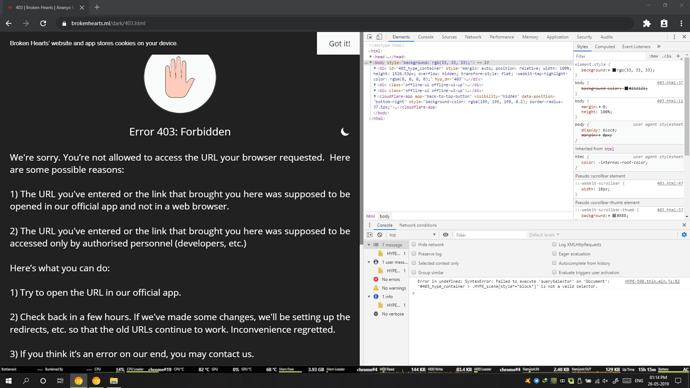The width and height of the screenshot is (690, 388).
Task: Create a live expression with the eye icon
Action: (x=445, y=235)
